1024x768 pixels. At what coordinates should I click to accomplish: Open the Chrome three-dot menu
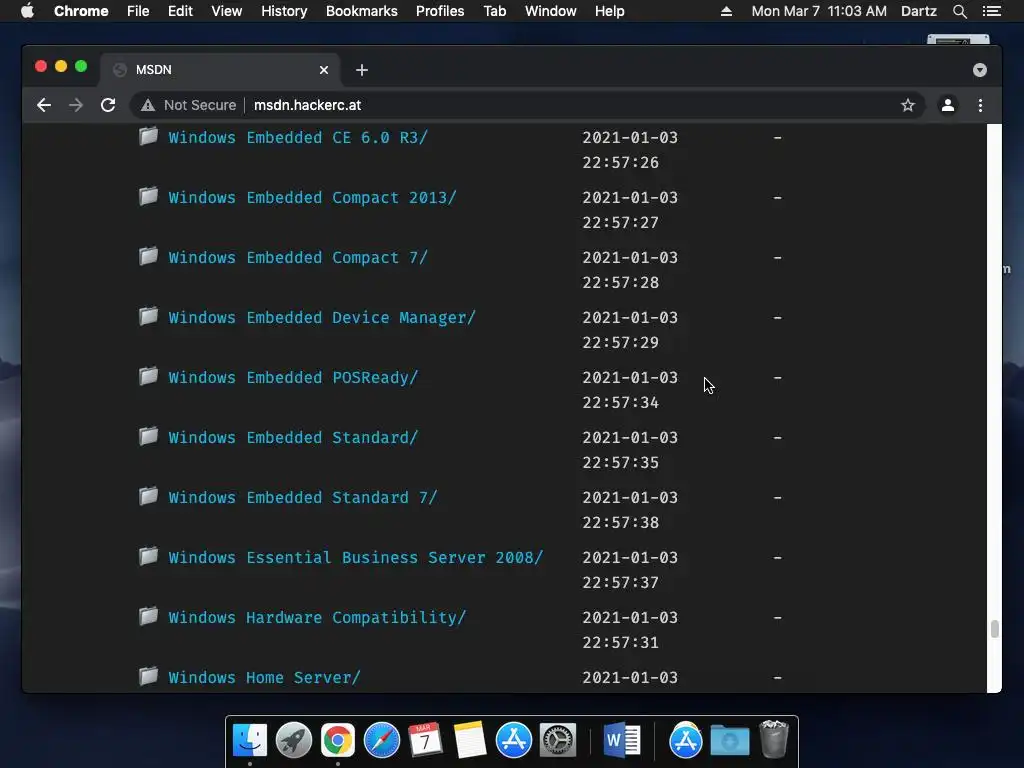point(980,105)
